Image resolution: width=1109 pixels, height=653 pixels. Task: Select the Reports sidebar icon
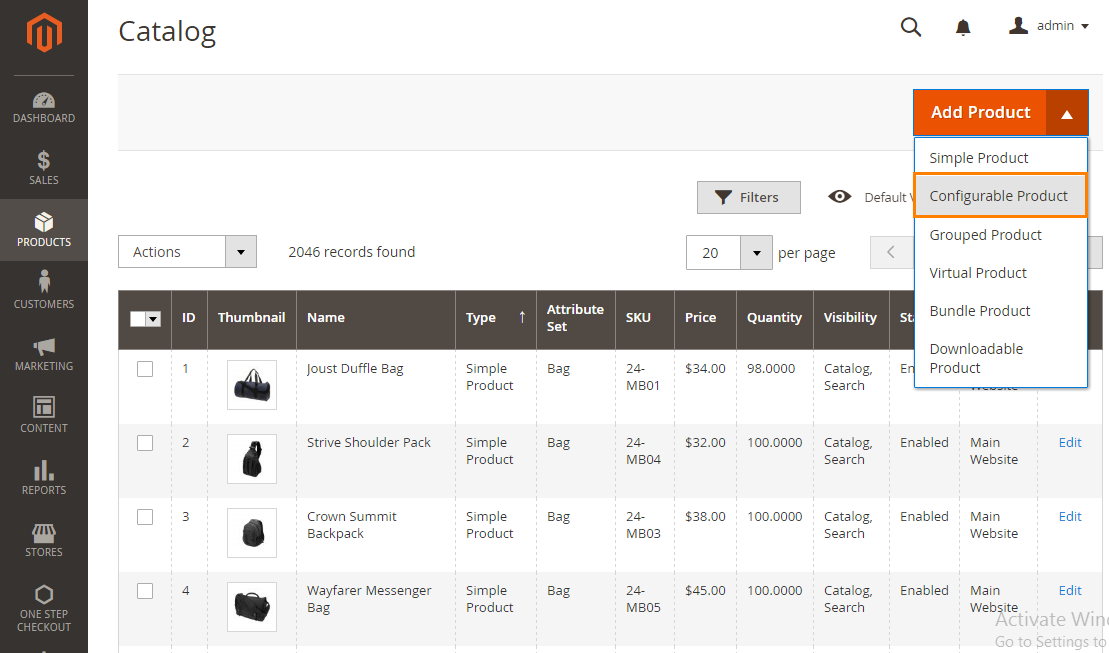(44, 470)
